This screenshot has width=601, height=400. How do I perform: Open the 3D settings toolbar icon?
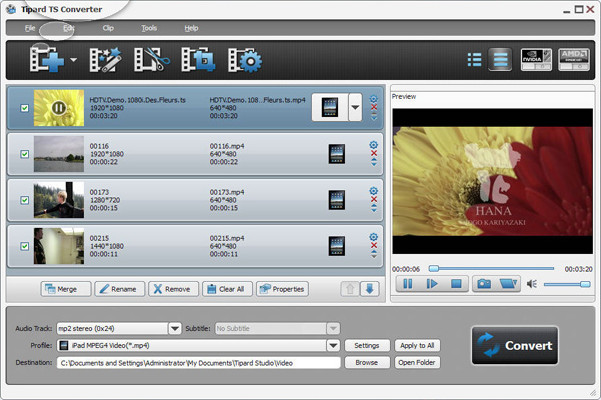tap(197, 61)
